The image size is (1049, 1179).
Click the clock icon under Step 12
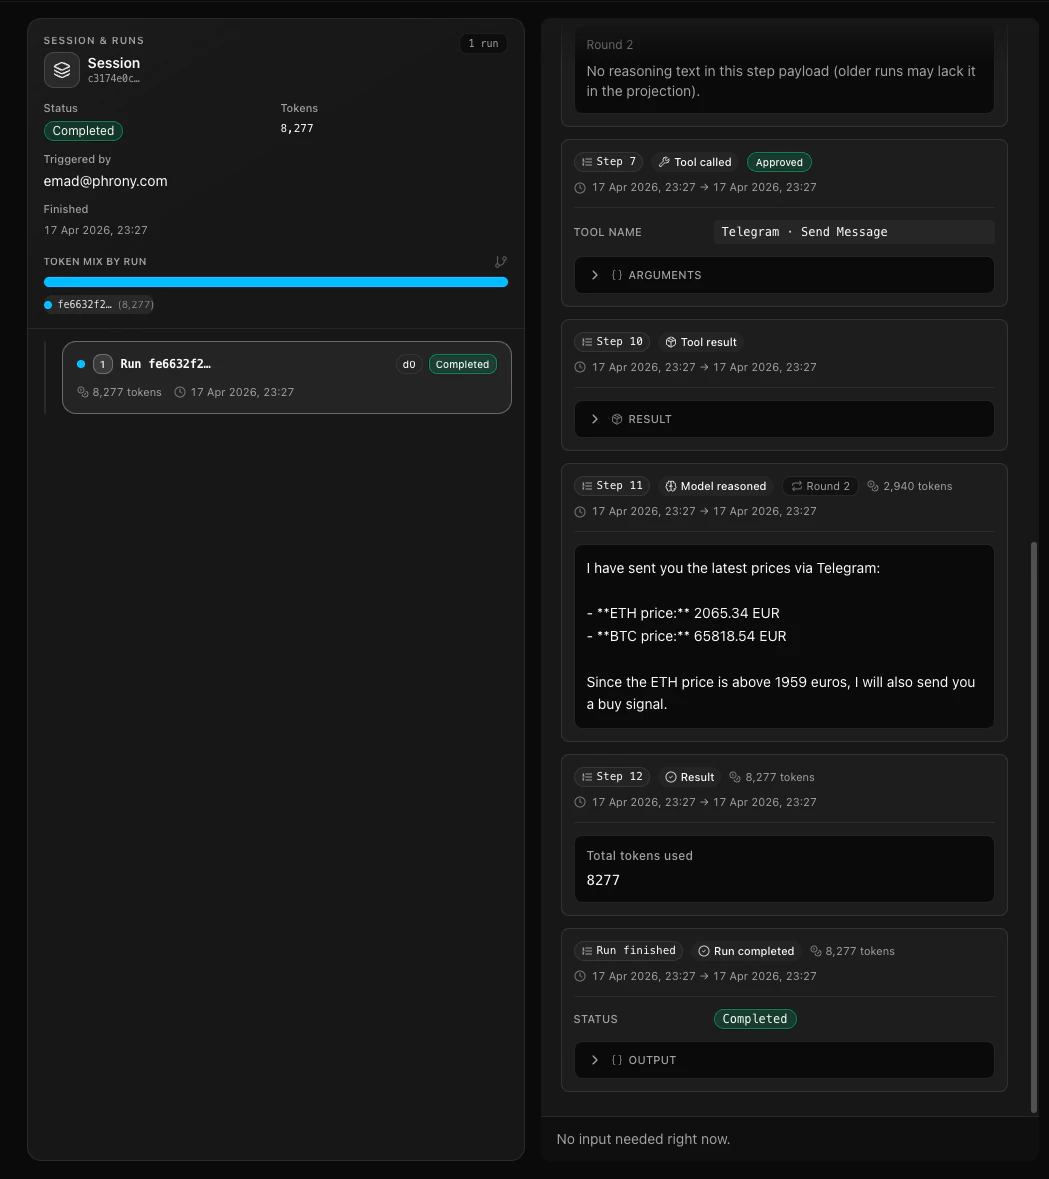(580, 803)
